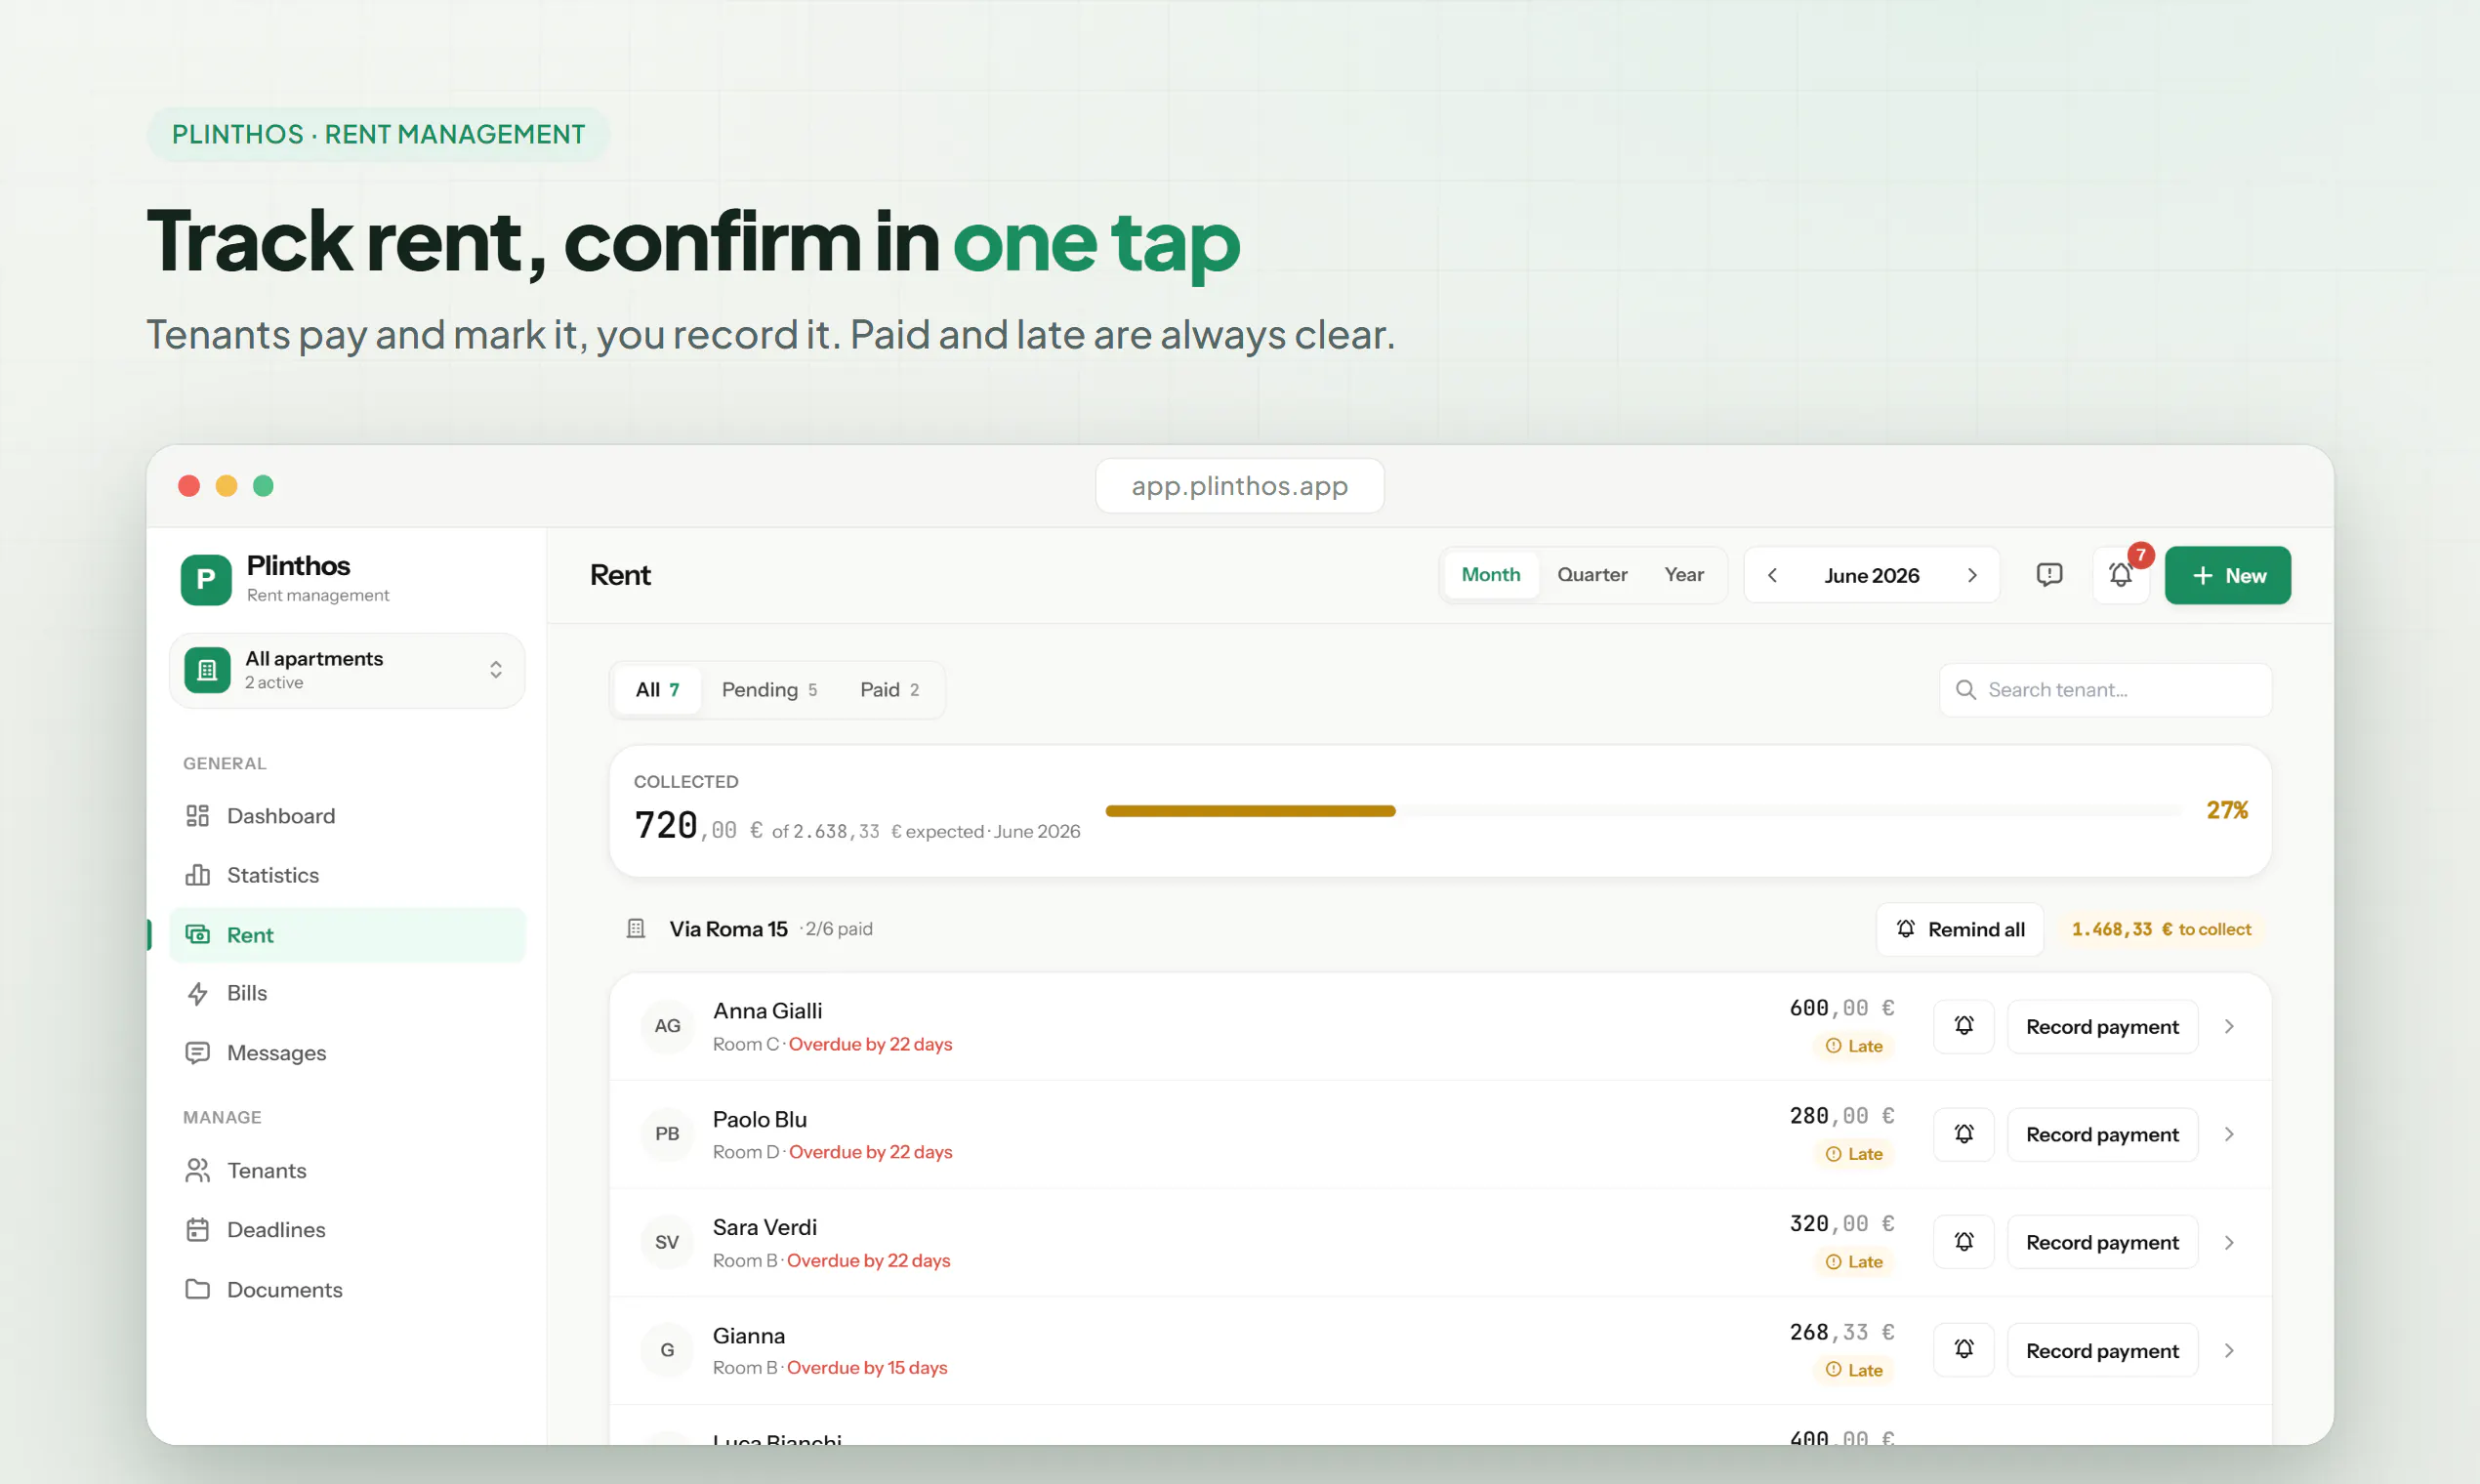Expand Anna Gialli row chevron

pyautogui.click(x=2229, y=1027)
